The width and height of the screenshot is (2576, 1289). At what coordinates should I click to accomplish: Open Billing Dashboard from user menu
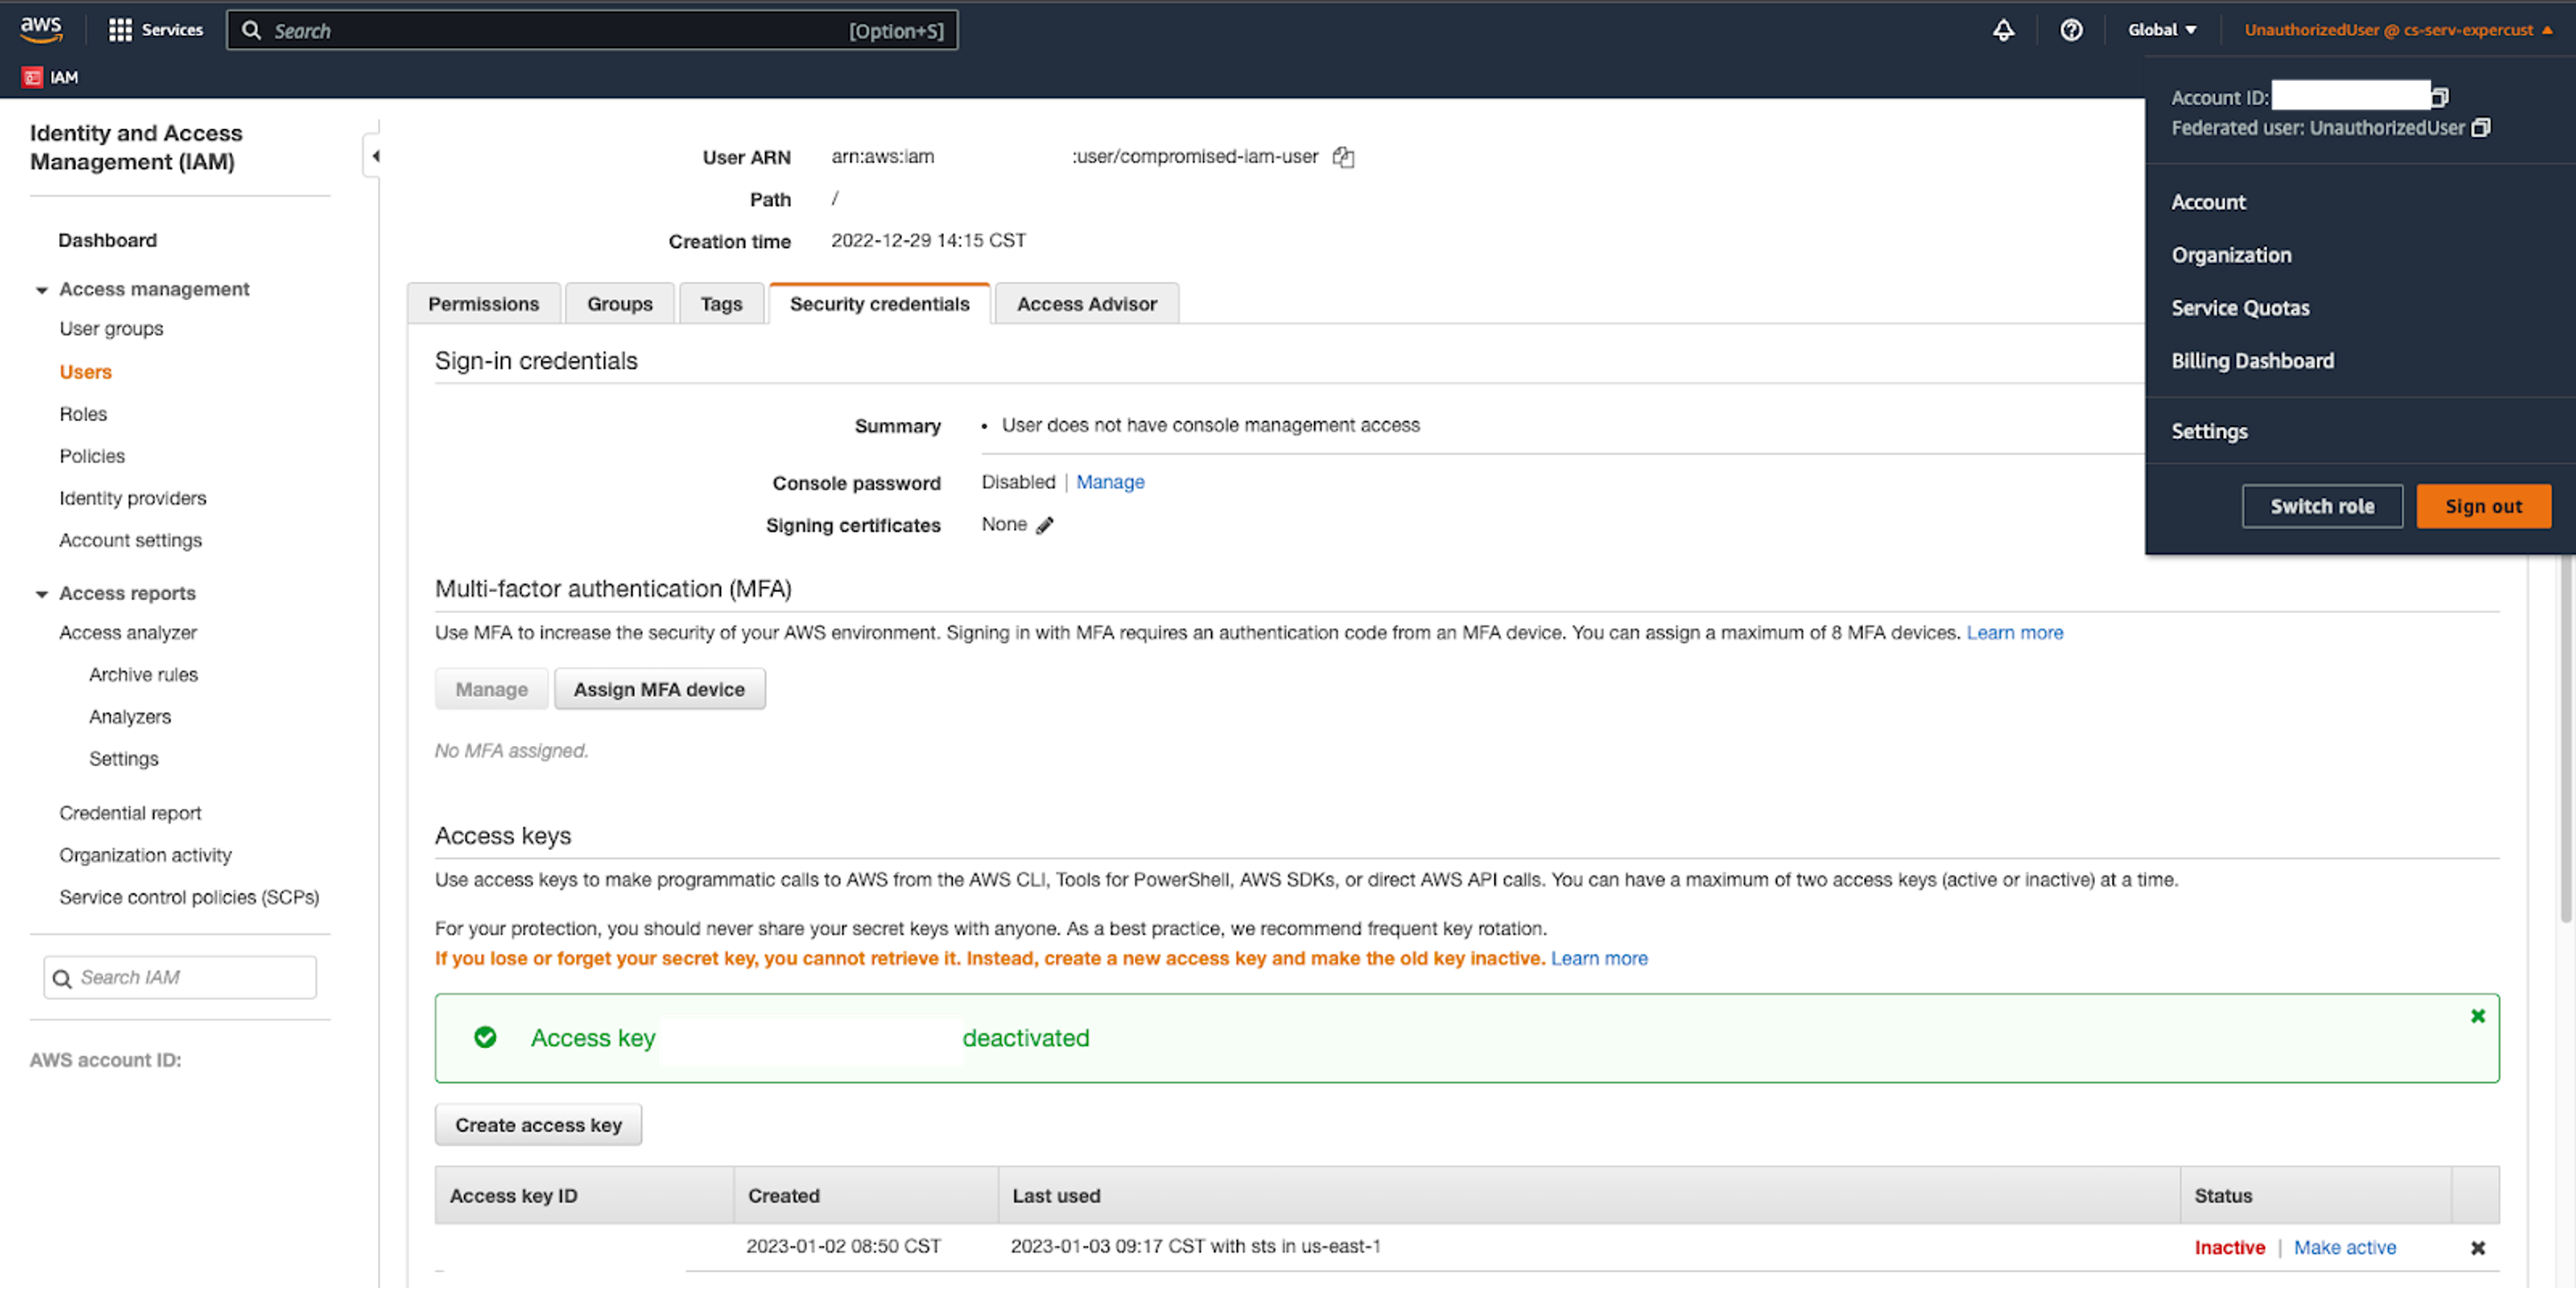(2252, 361)
